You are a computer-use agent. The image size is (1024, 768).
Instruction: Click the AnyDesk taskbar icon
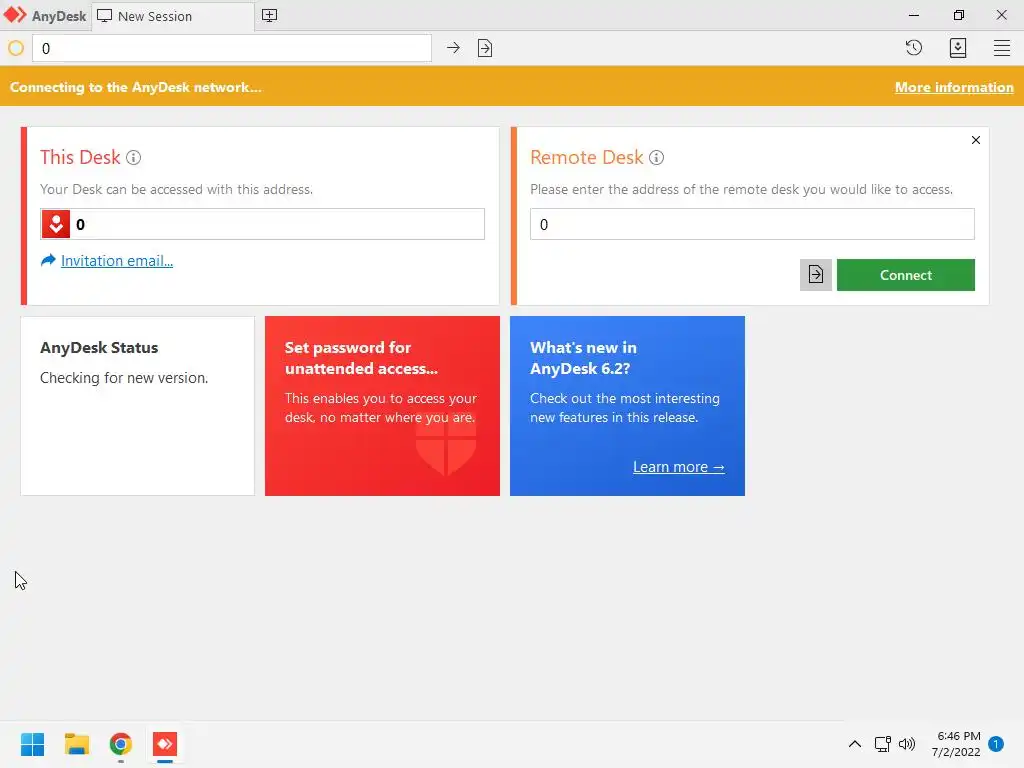(165, 744)
